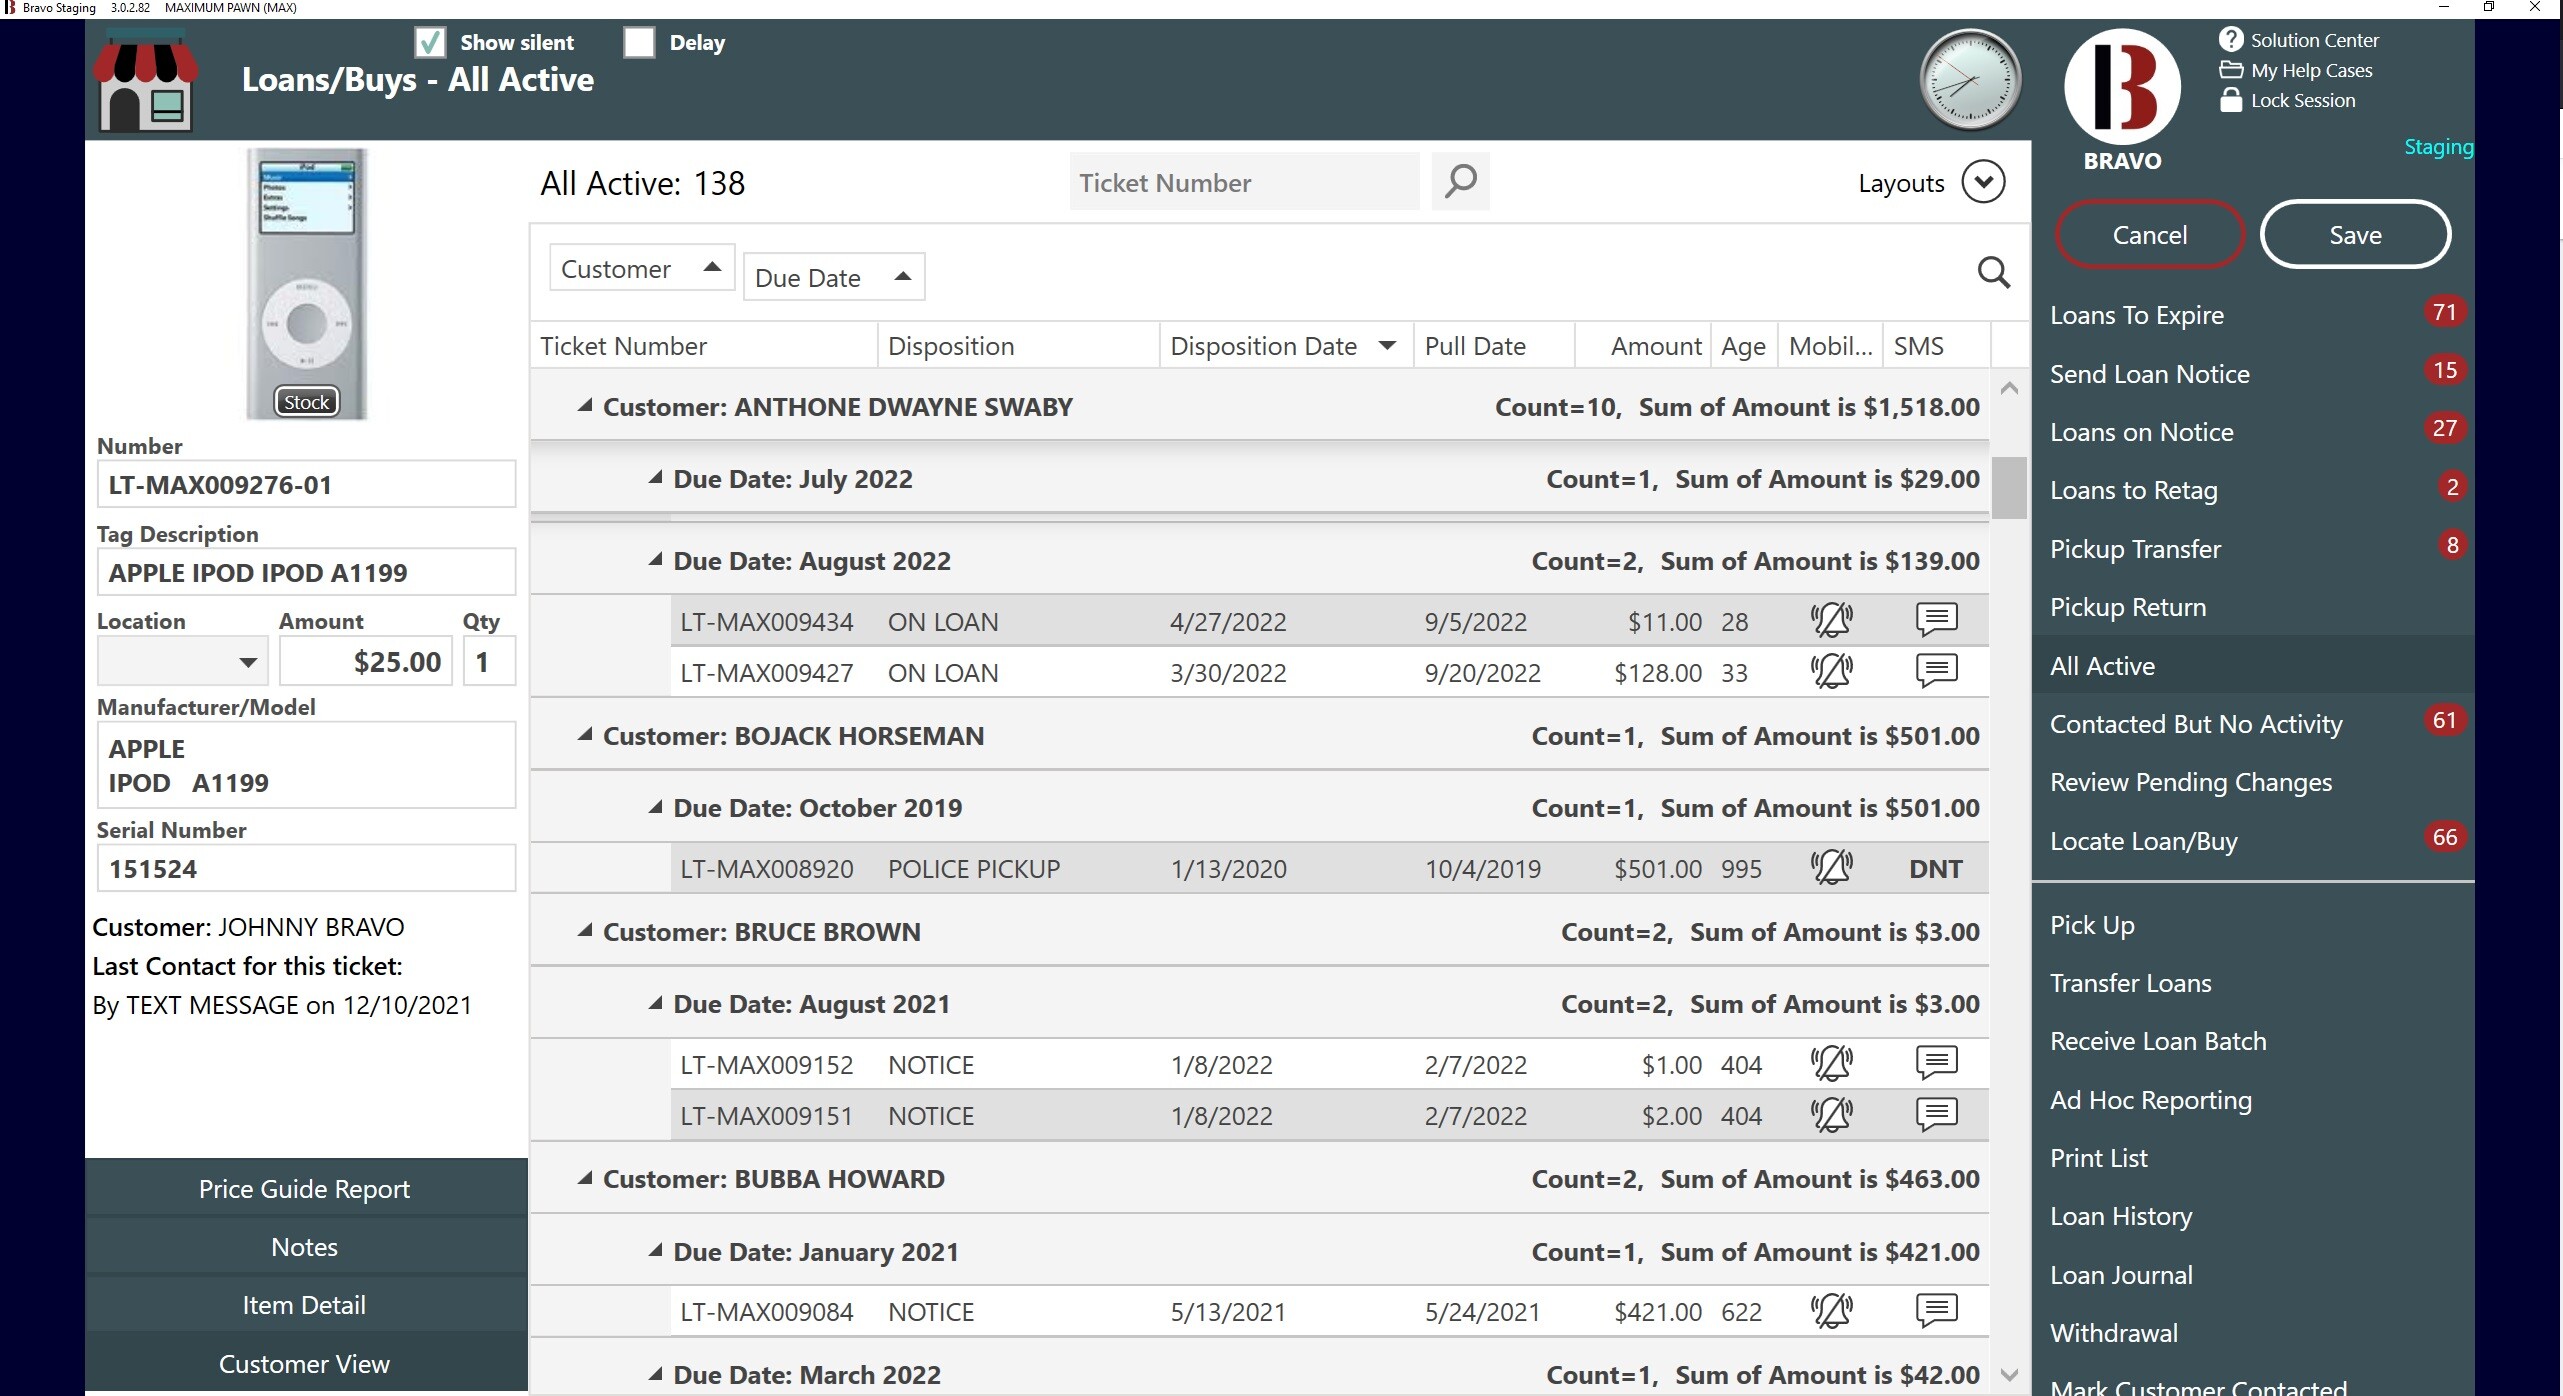Open the Notes button

pos(305,1246)
